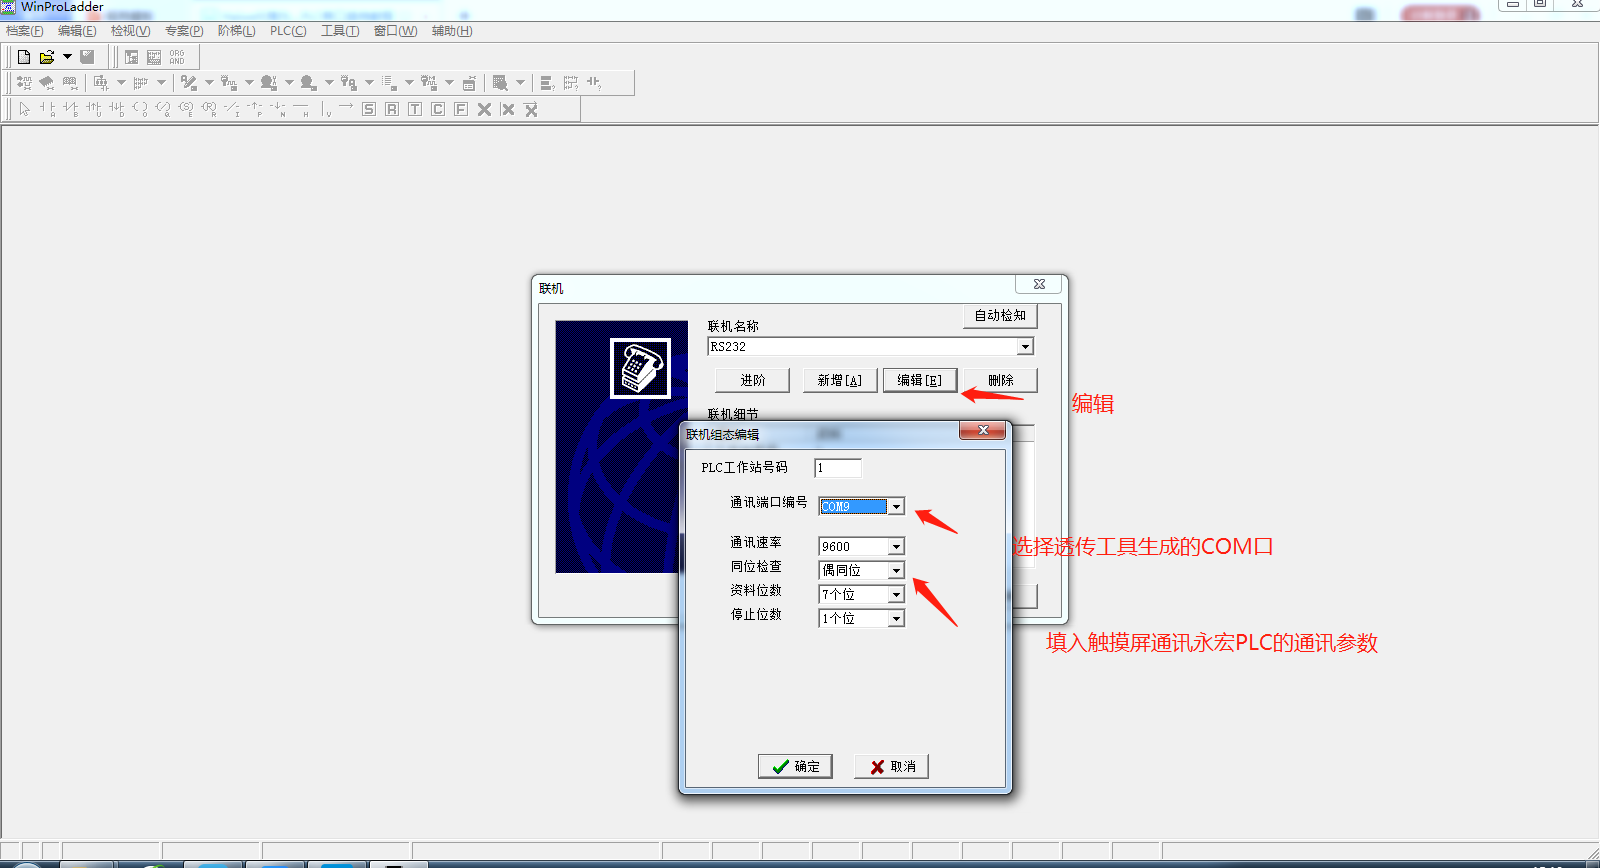Image resolution: width=1600 pixels, height=868 pixels.
Task: Expand the 联机名称 RS232 combo box
Action: pos(1025,347)
